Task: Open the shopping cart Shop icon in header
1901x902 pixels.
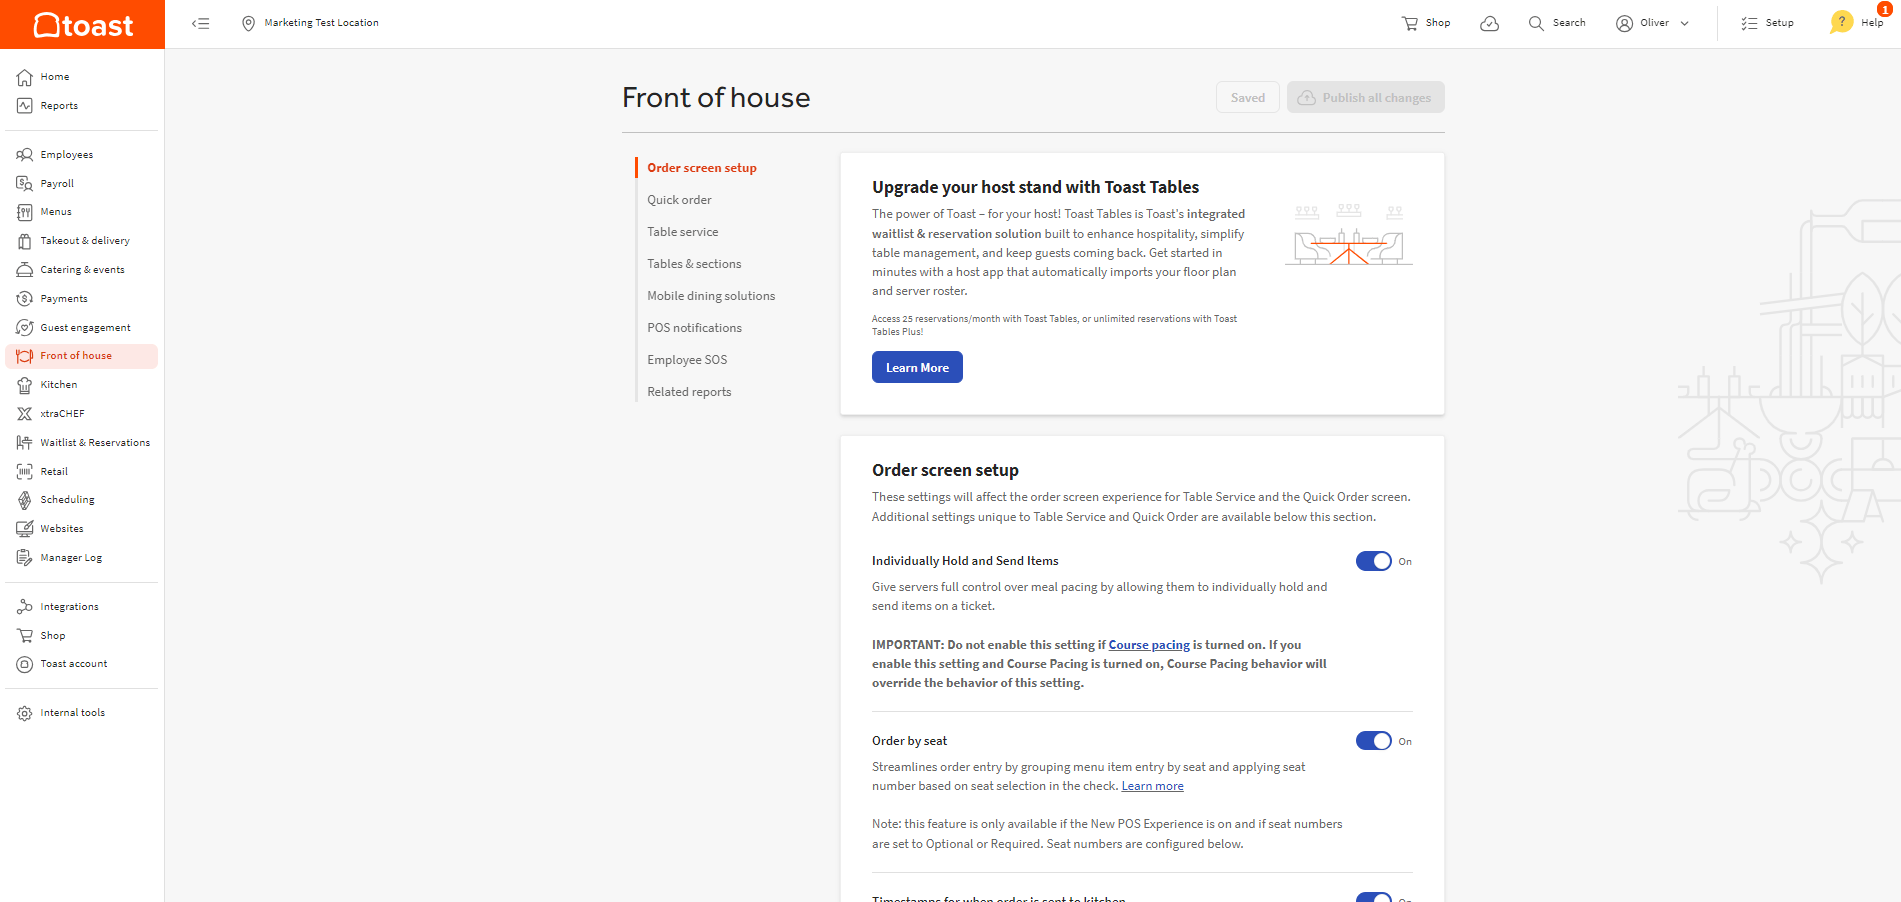Action: [x=1410, y=23]
